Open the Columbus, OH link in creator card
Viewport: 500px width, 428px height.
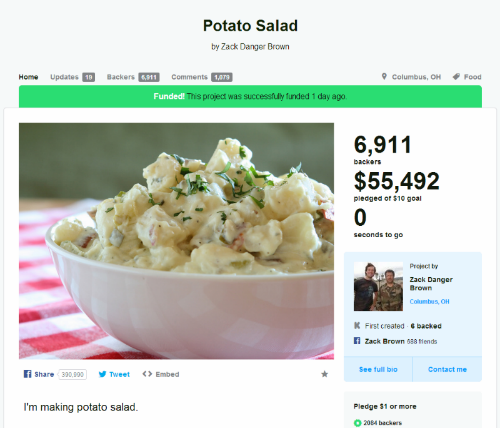pyautogui.click(x=429, y=301)
